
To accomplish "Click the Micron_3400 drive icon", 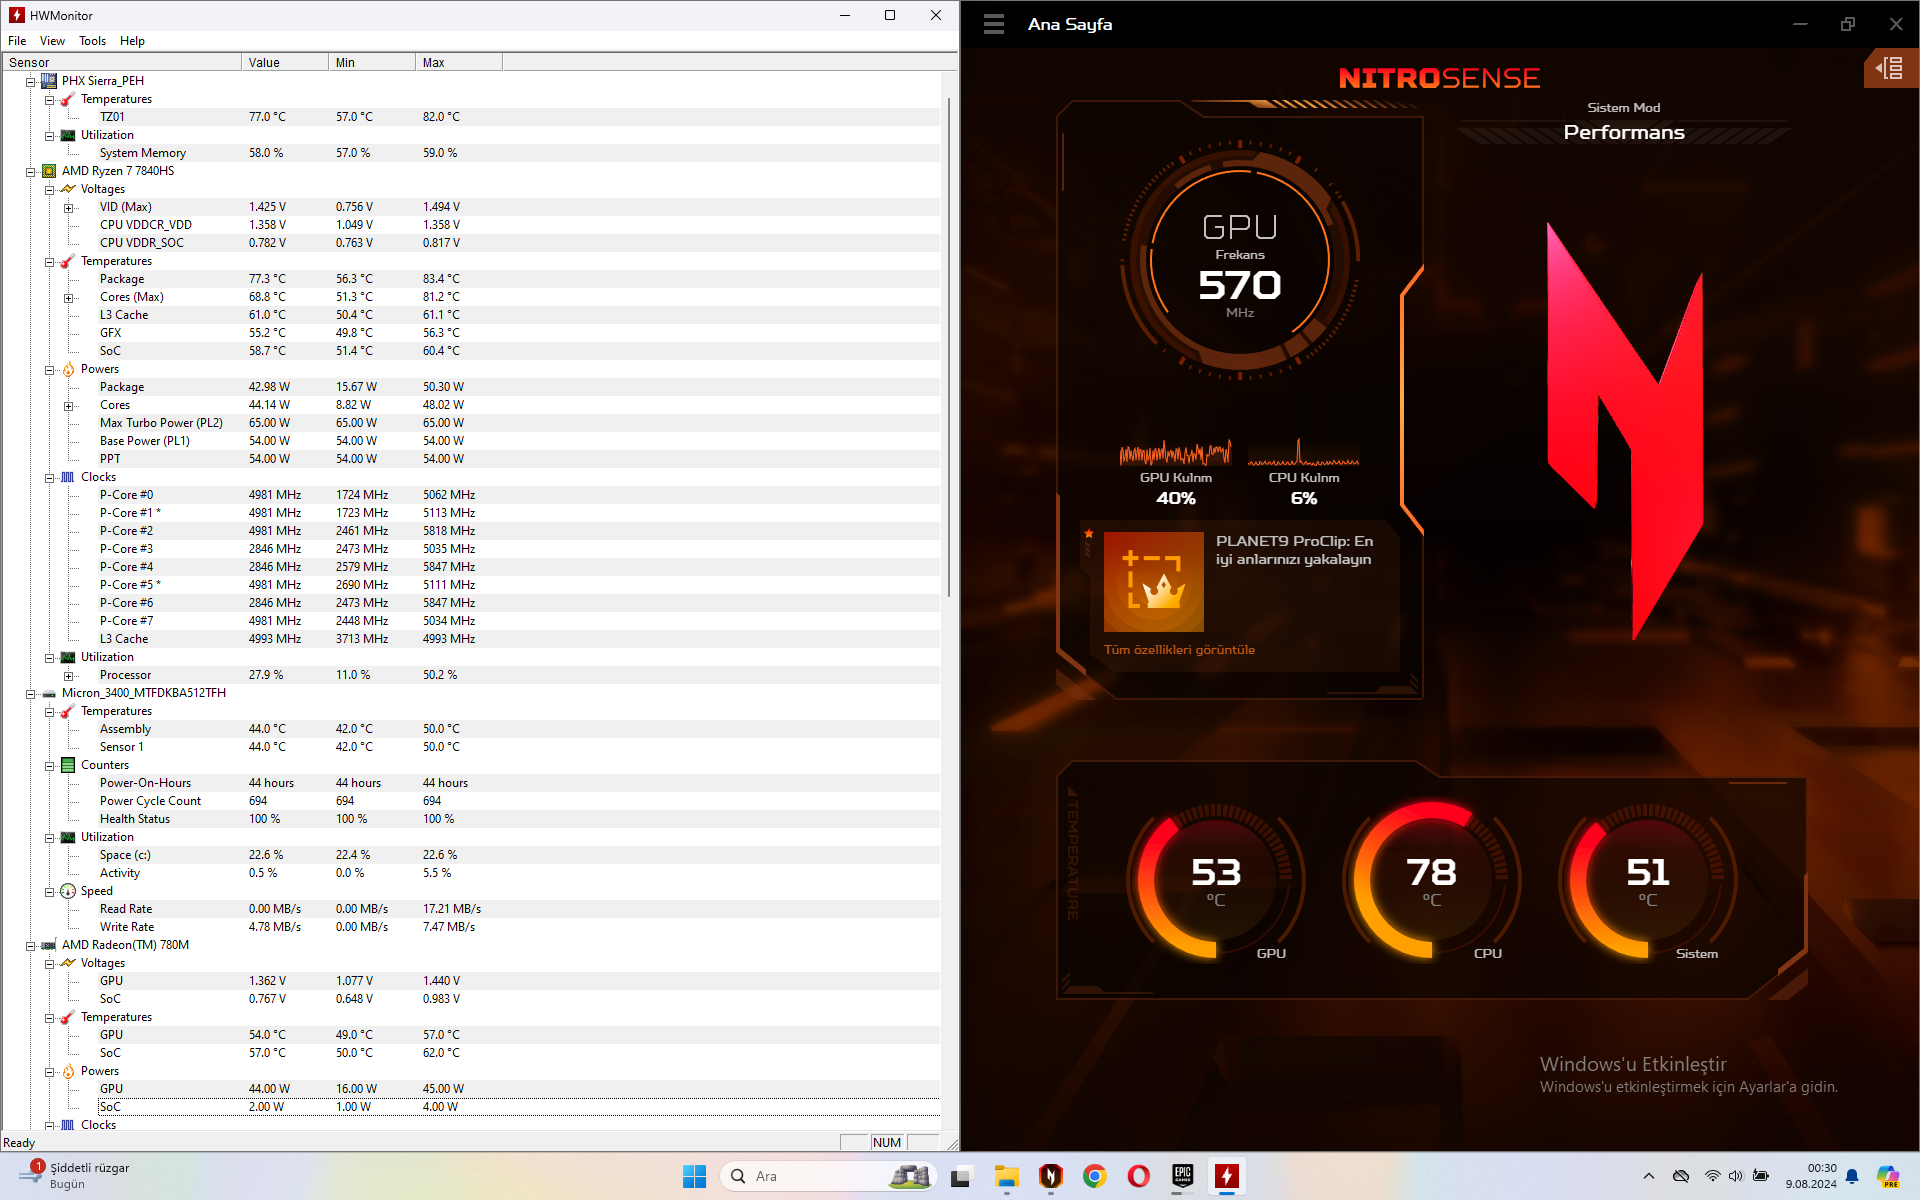I will pos(49,693).
